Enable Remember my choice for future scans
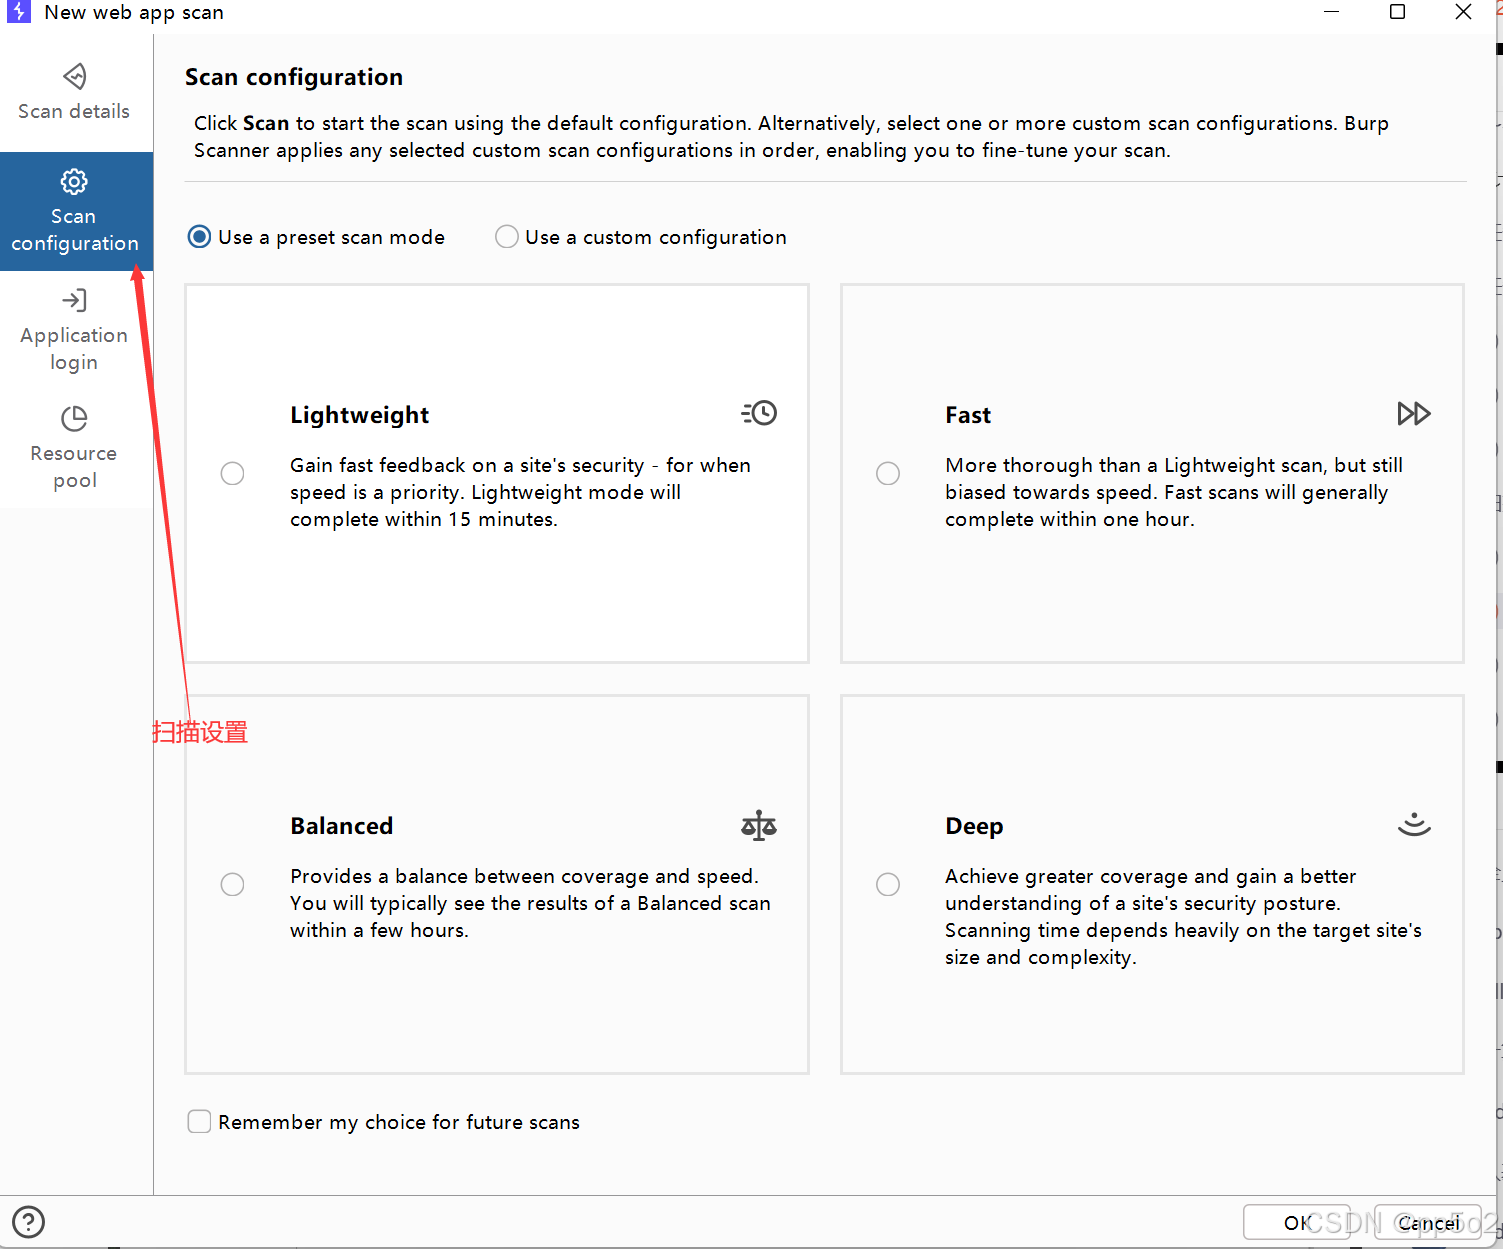 [200, 1121]
